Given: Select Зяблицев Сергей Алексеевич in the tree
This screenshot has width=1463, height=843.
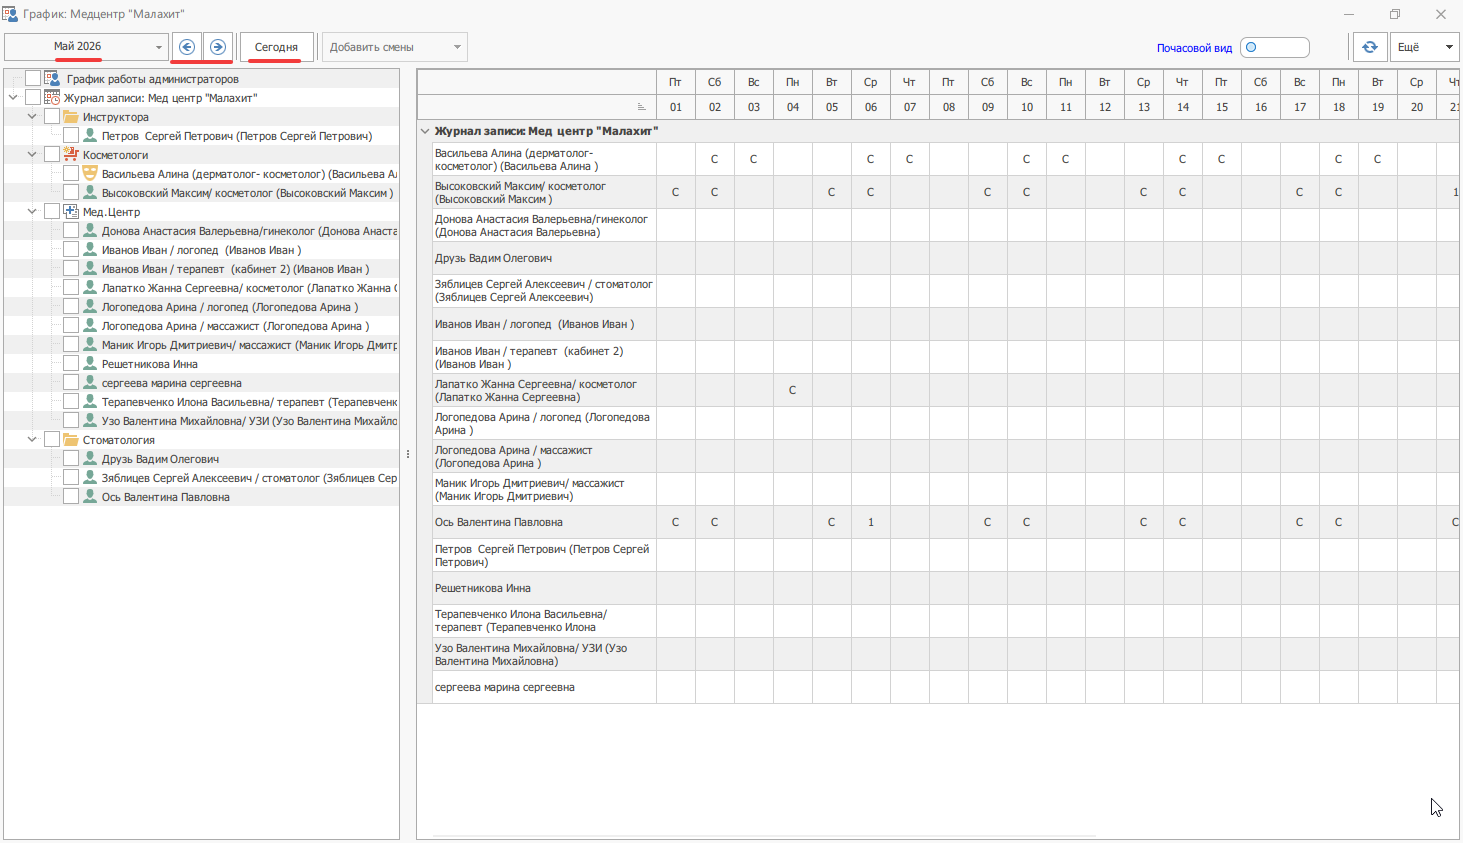Looking at the screenshot, I should pyautogui.click(x=249, y=478).
